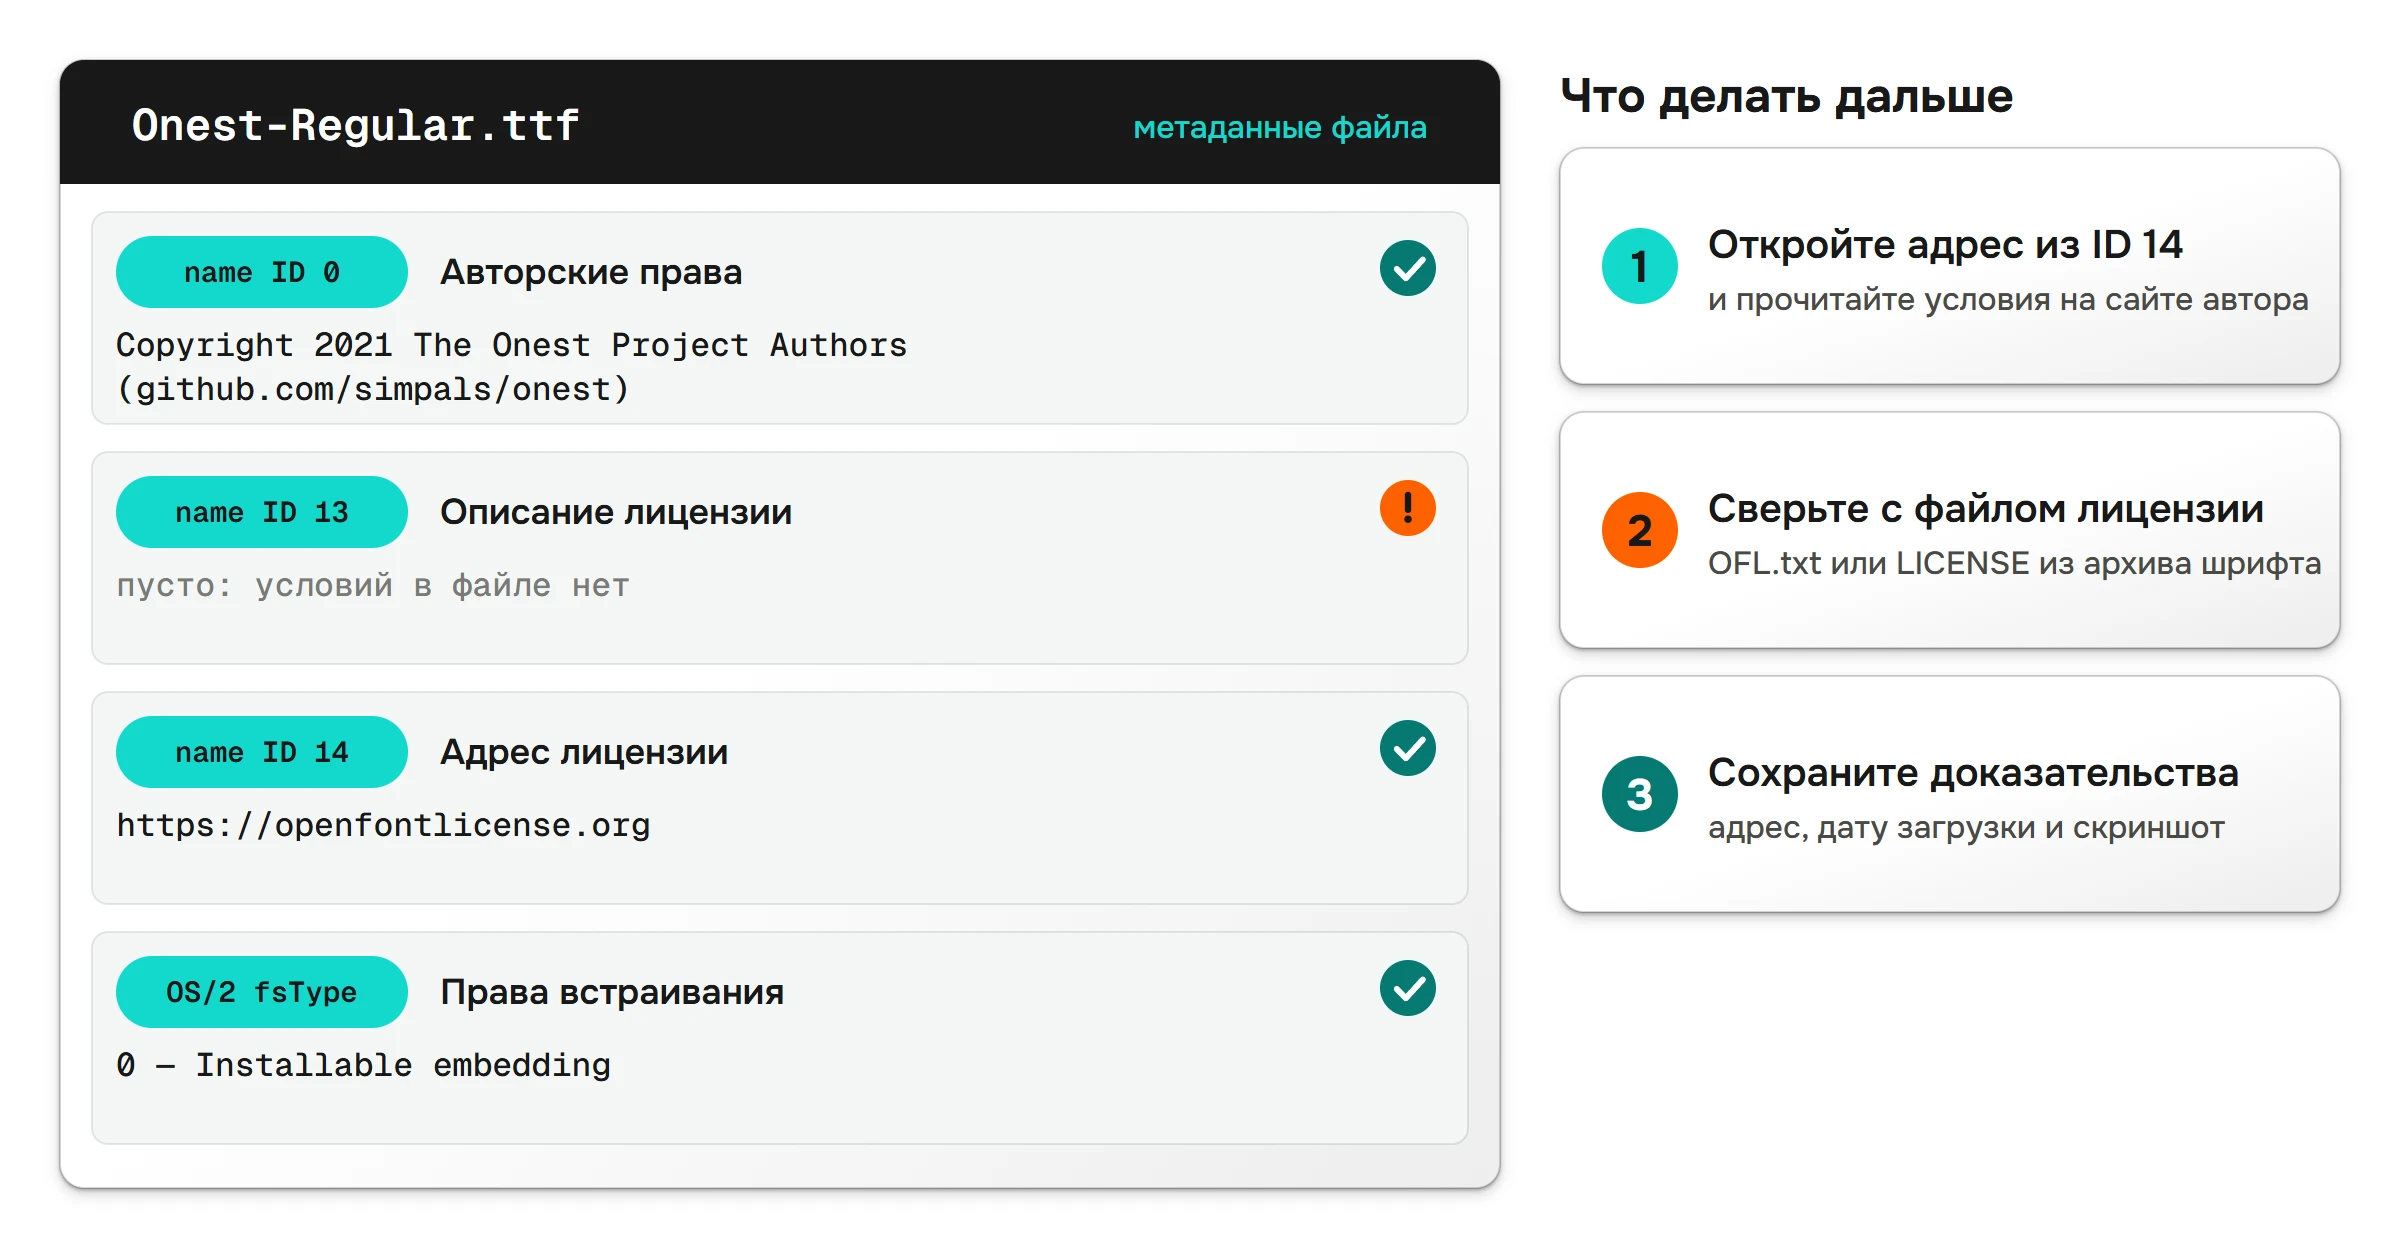
Task: Click the green checkmark beside Адрес лицензии
Action: [x=1407, y=748]
